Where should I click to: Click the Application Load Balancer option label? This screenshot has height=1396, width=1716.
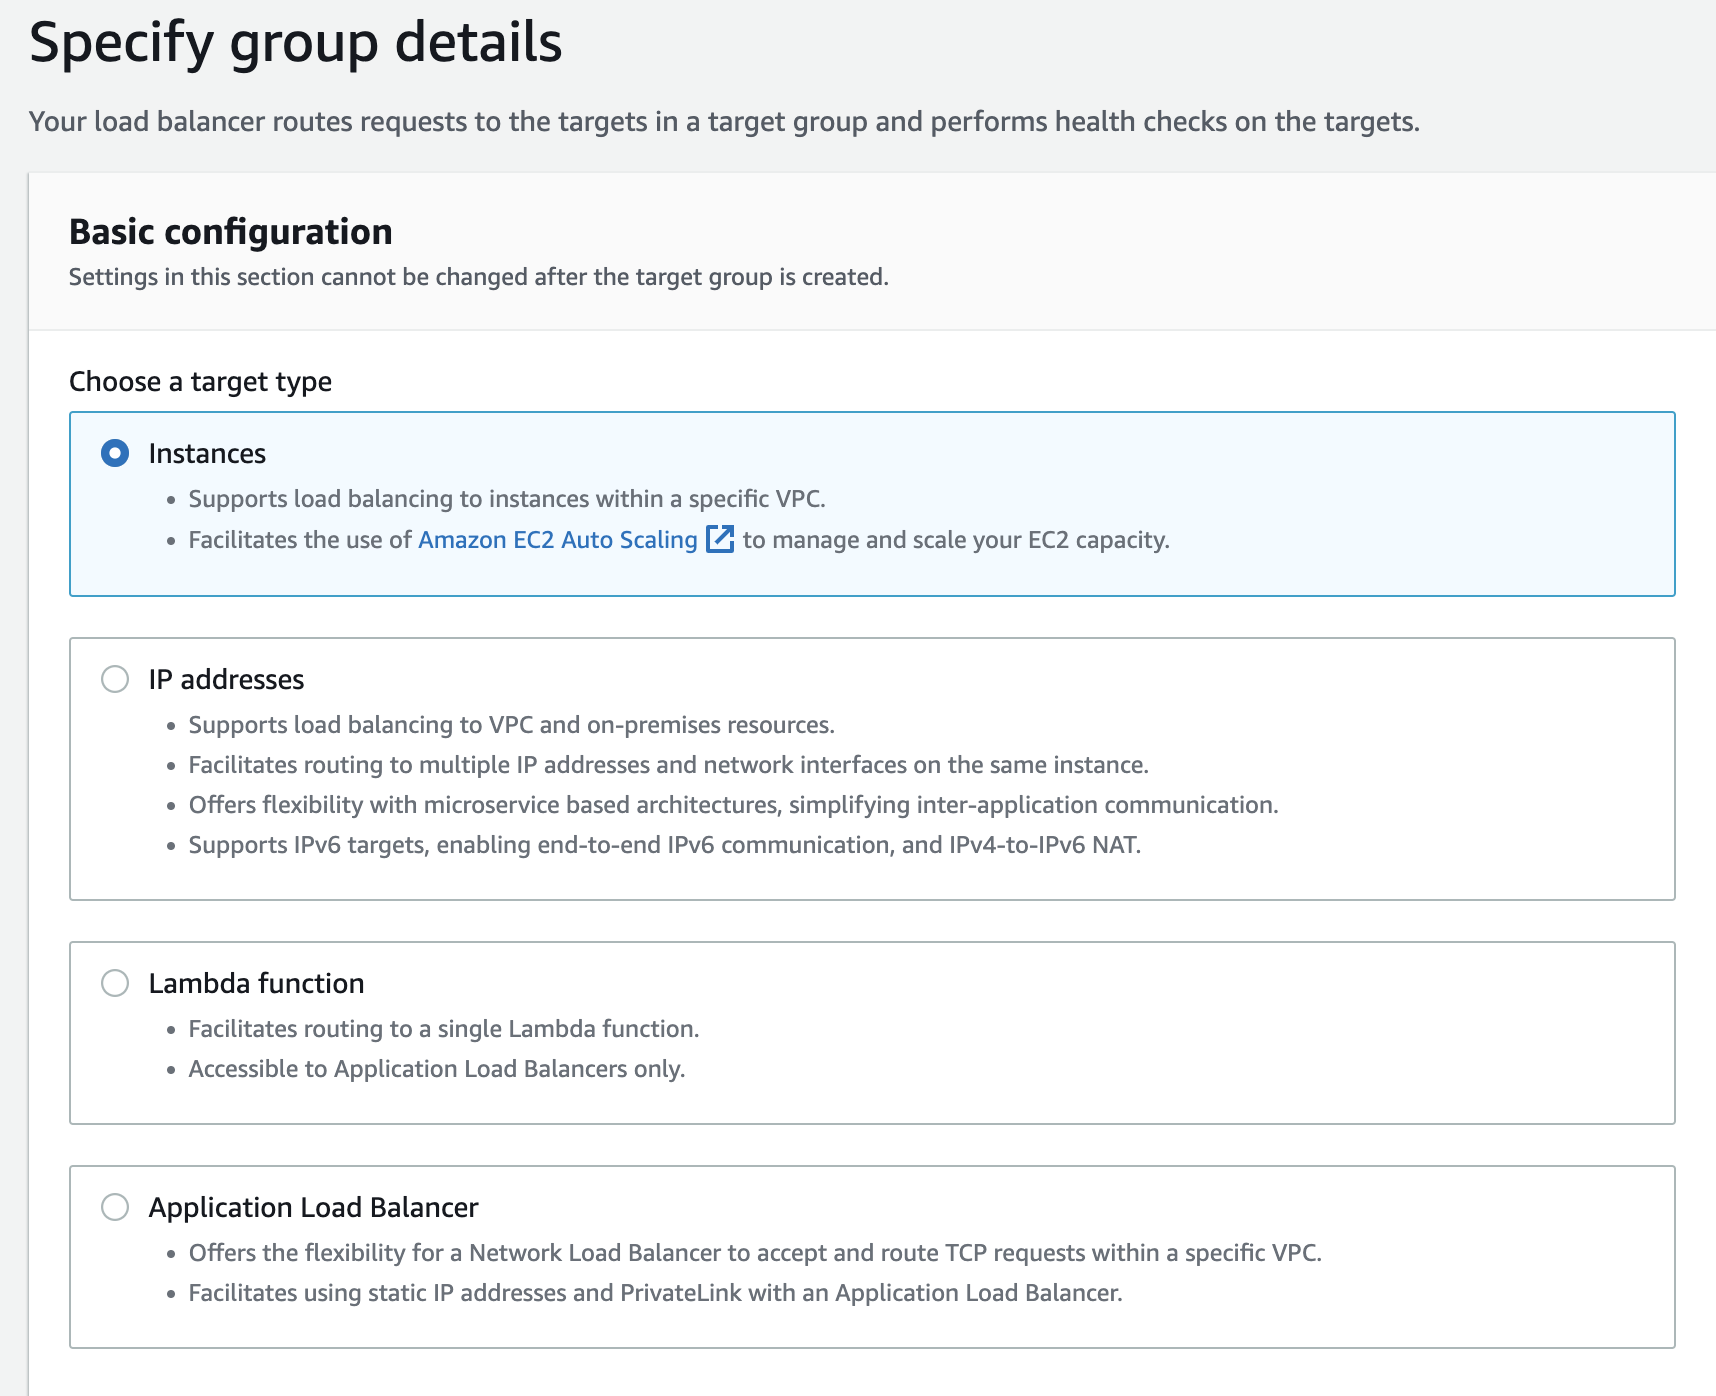(313, 1208)
